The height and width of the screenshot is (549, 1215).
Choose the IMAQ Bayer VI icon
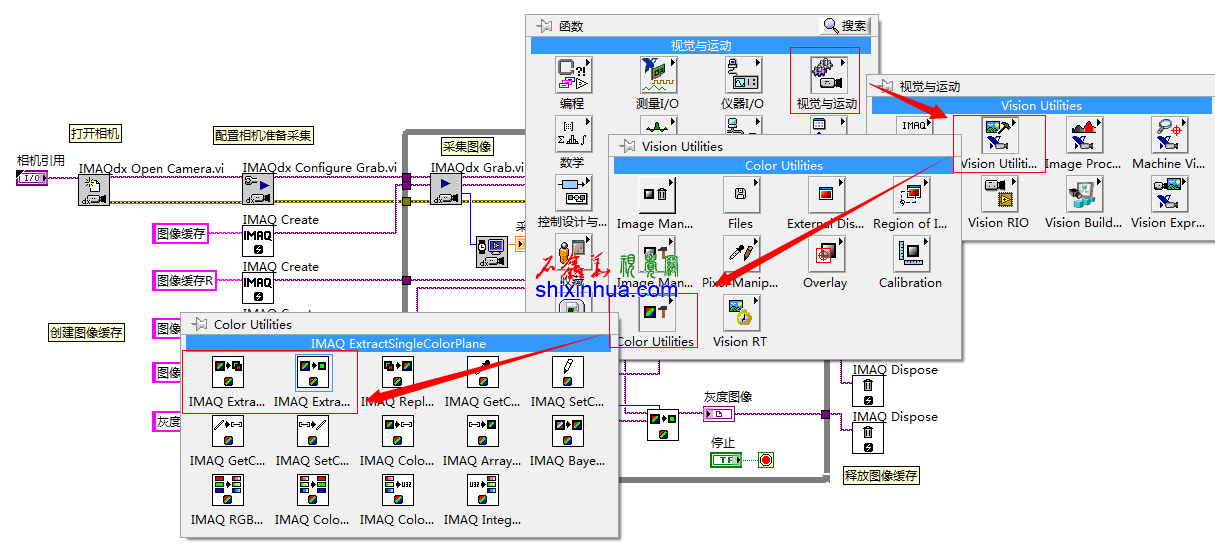568,432
